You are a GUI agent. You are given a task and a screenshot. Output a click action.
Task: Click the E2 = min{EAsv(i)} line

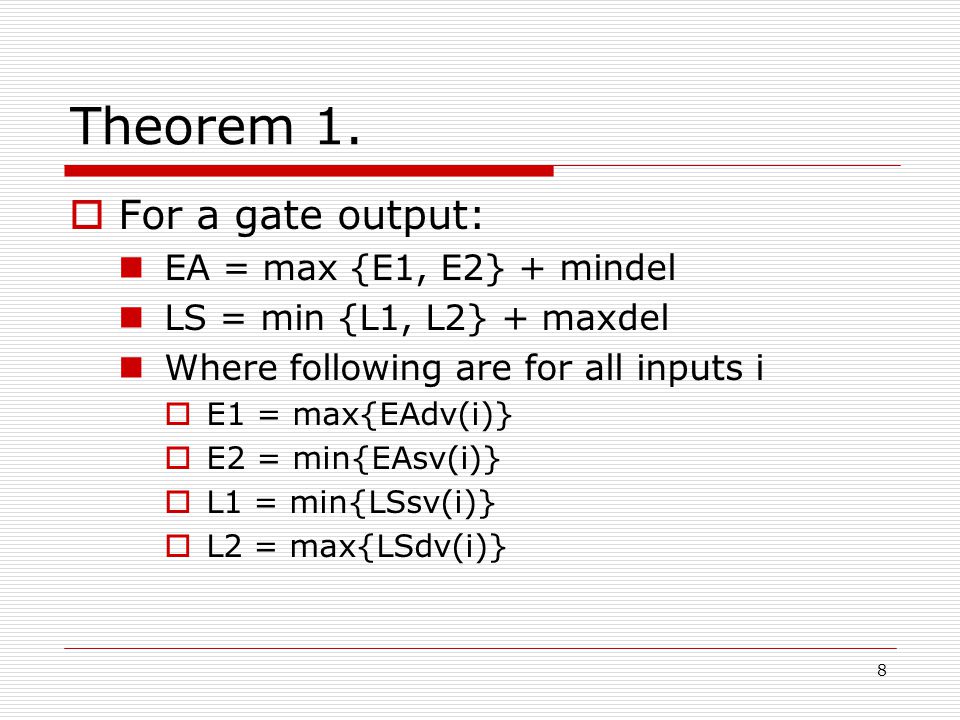click(x=353, y=459)
